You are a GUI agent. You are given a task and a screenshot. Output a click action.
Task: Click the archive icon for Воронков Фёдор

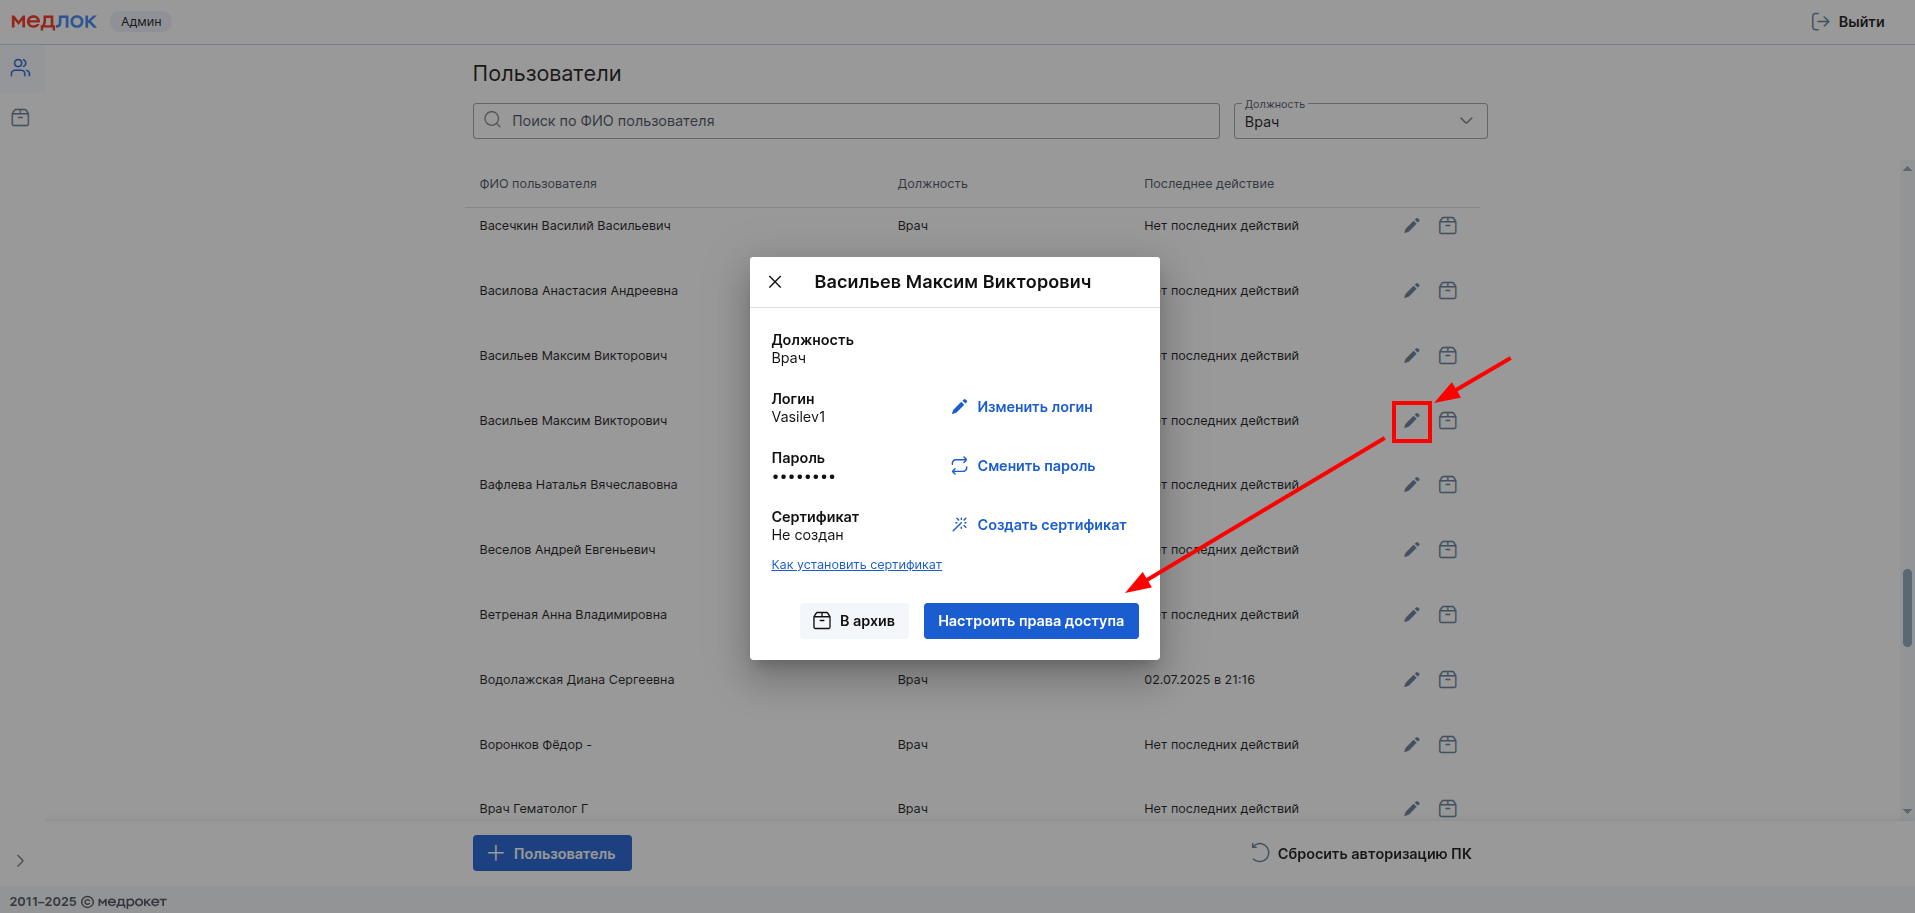point(1447,745)
